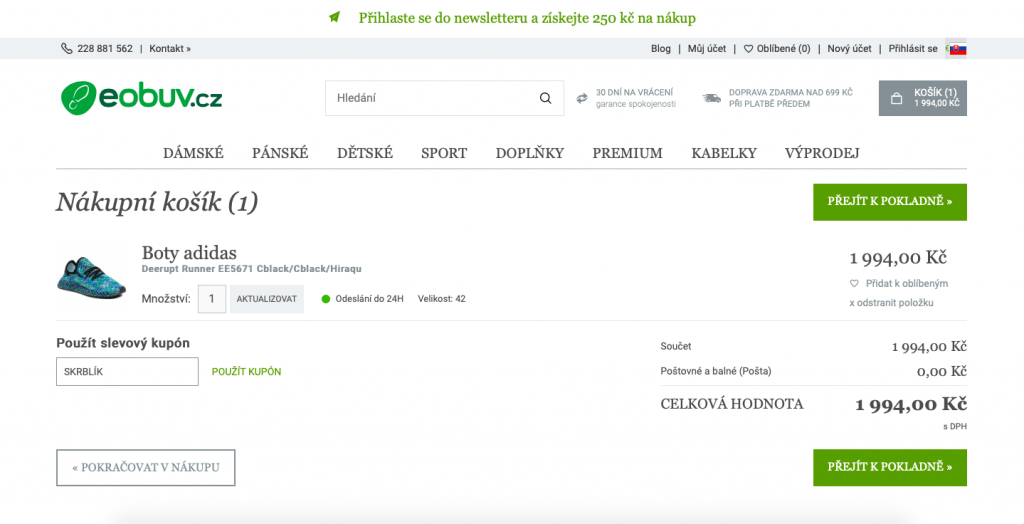The image size is (1024, 524).
Task: Open the VÝPRODEJ menu category
Action: point(822,154)
